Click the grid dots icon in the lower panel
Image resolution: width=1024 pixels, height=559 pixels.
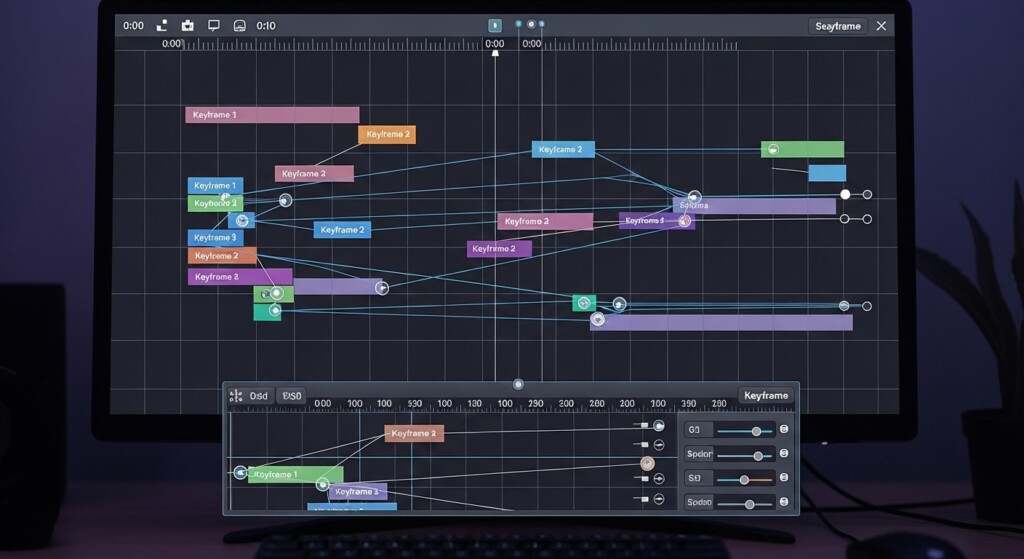coord(236,396)
